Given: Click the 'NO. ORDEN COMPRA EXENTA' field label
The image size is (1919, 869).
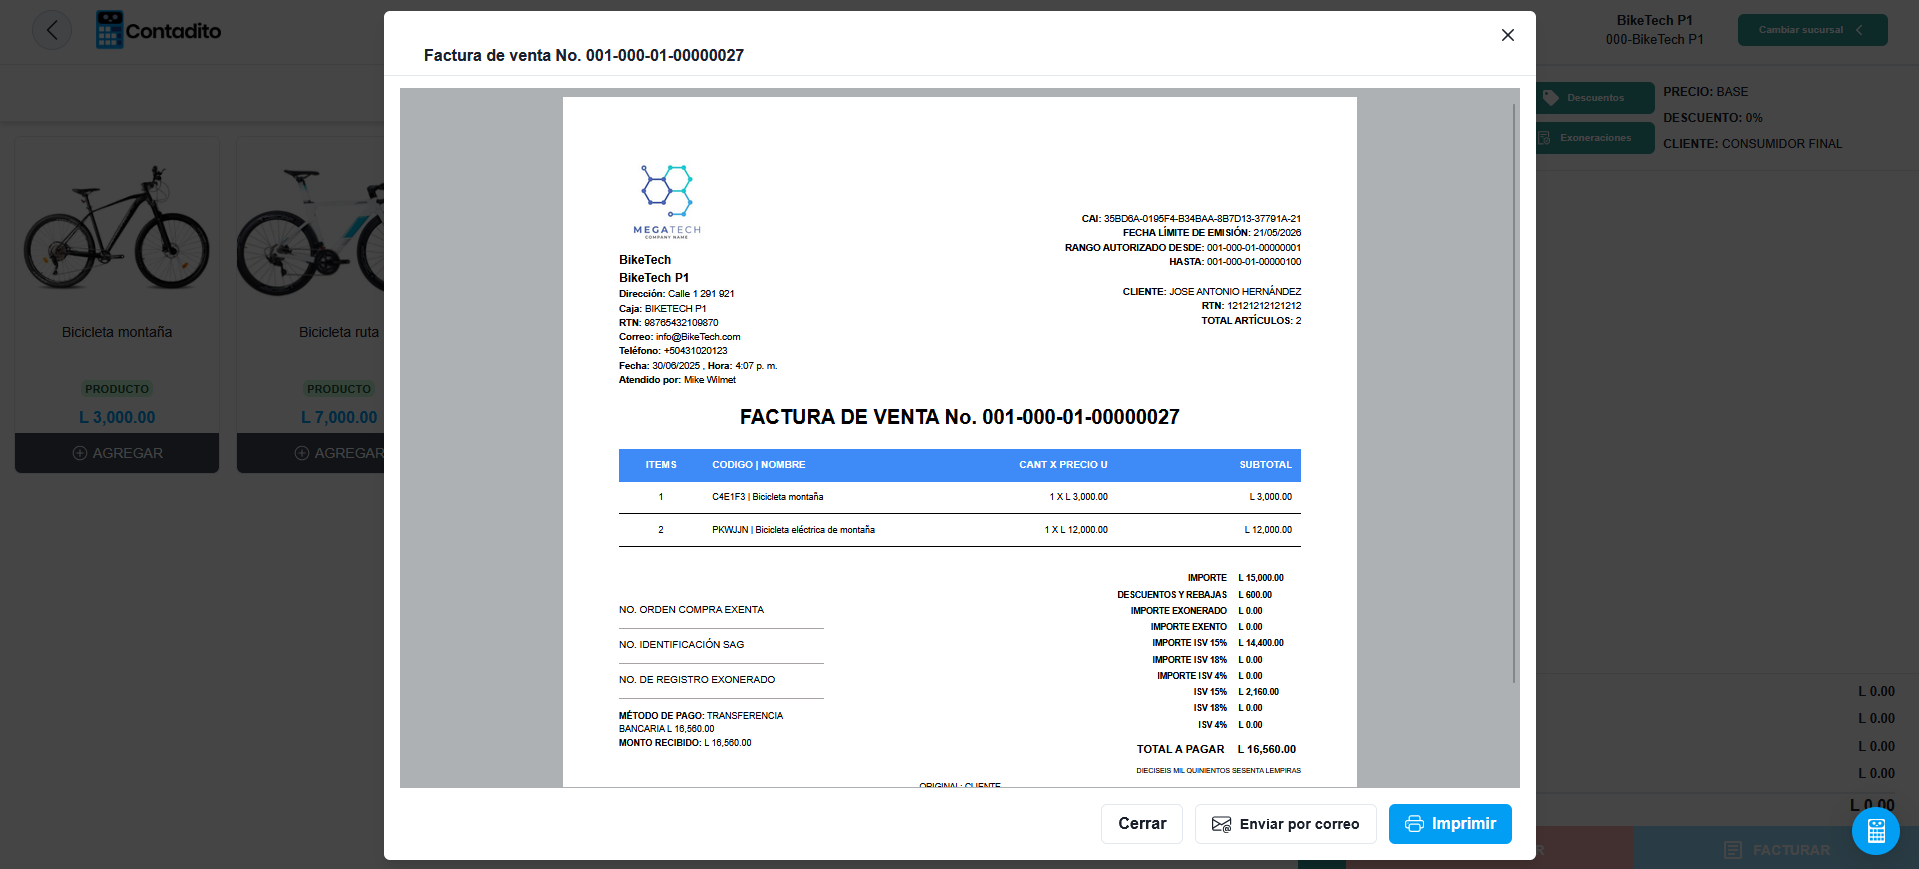Looking at the screenshot, I should 691,610.
